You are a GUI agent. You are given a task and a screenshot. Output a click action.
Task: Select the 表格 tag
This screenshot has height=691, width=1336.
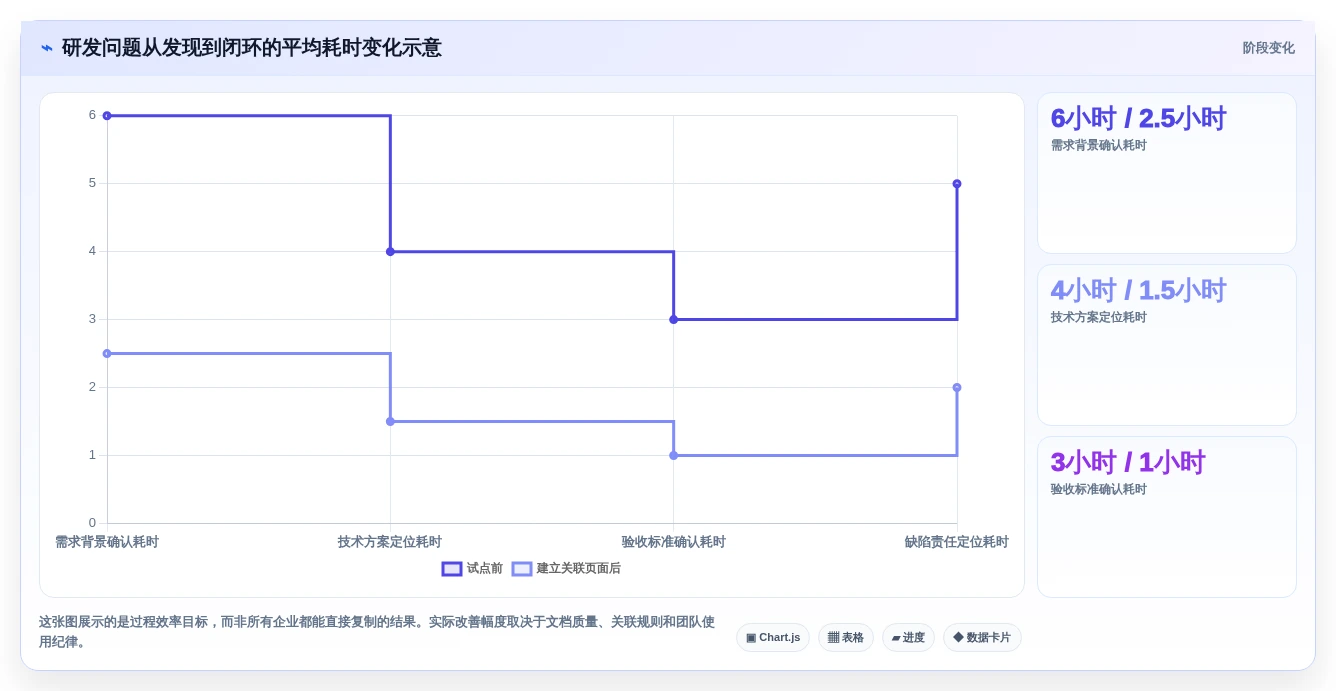(x=846, y=638)
